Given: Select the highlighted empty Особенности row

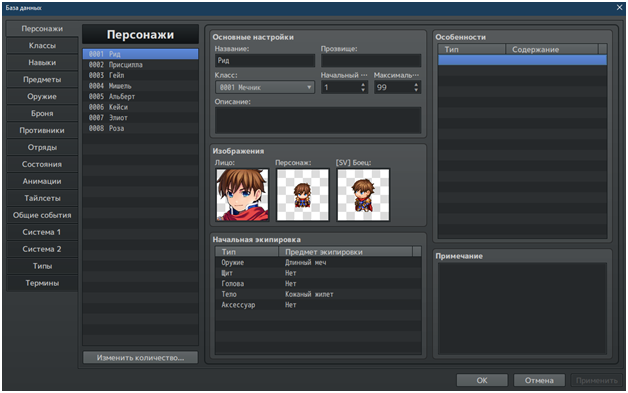Looking at the screenshot, I should [522, 60].
